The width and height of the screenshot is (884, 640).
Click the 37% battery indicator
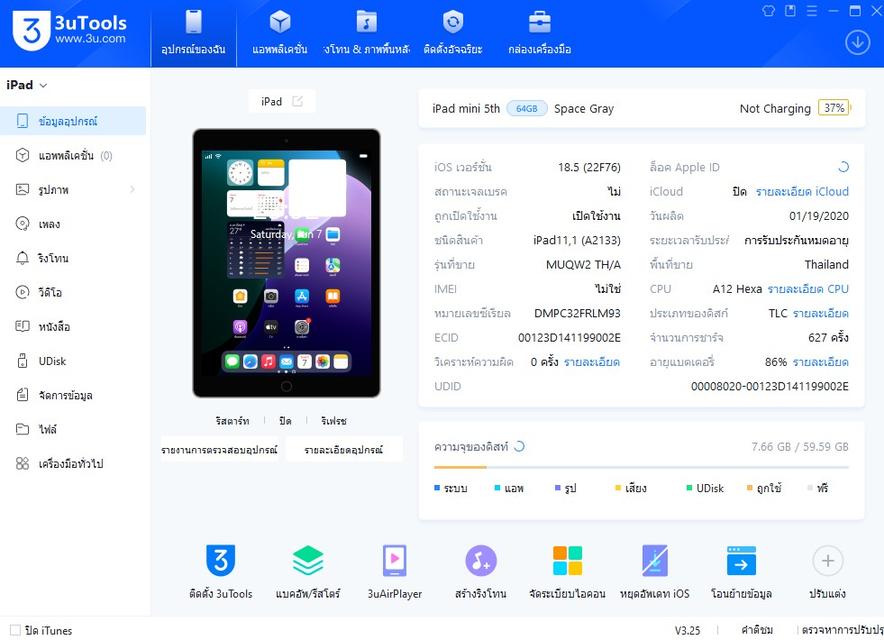834,108
